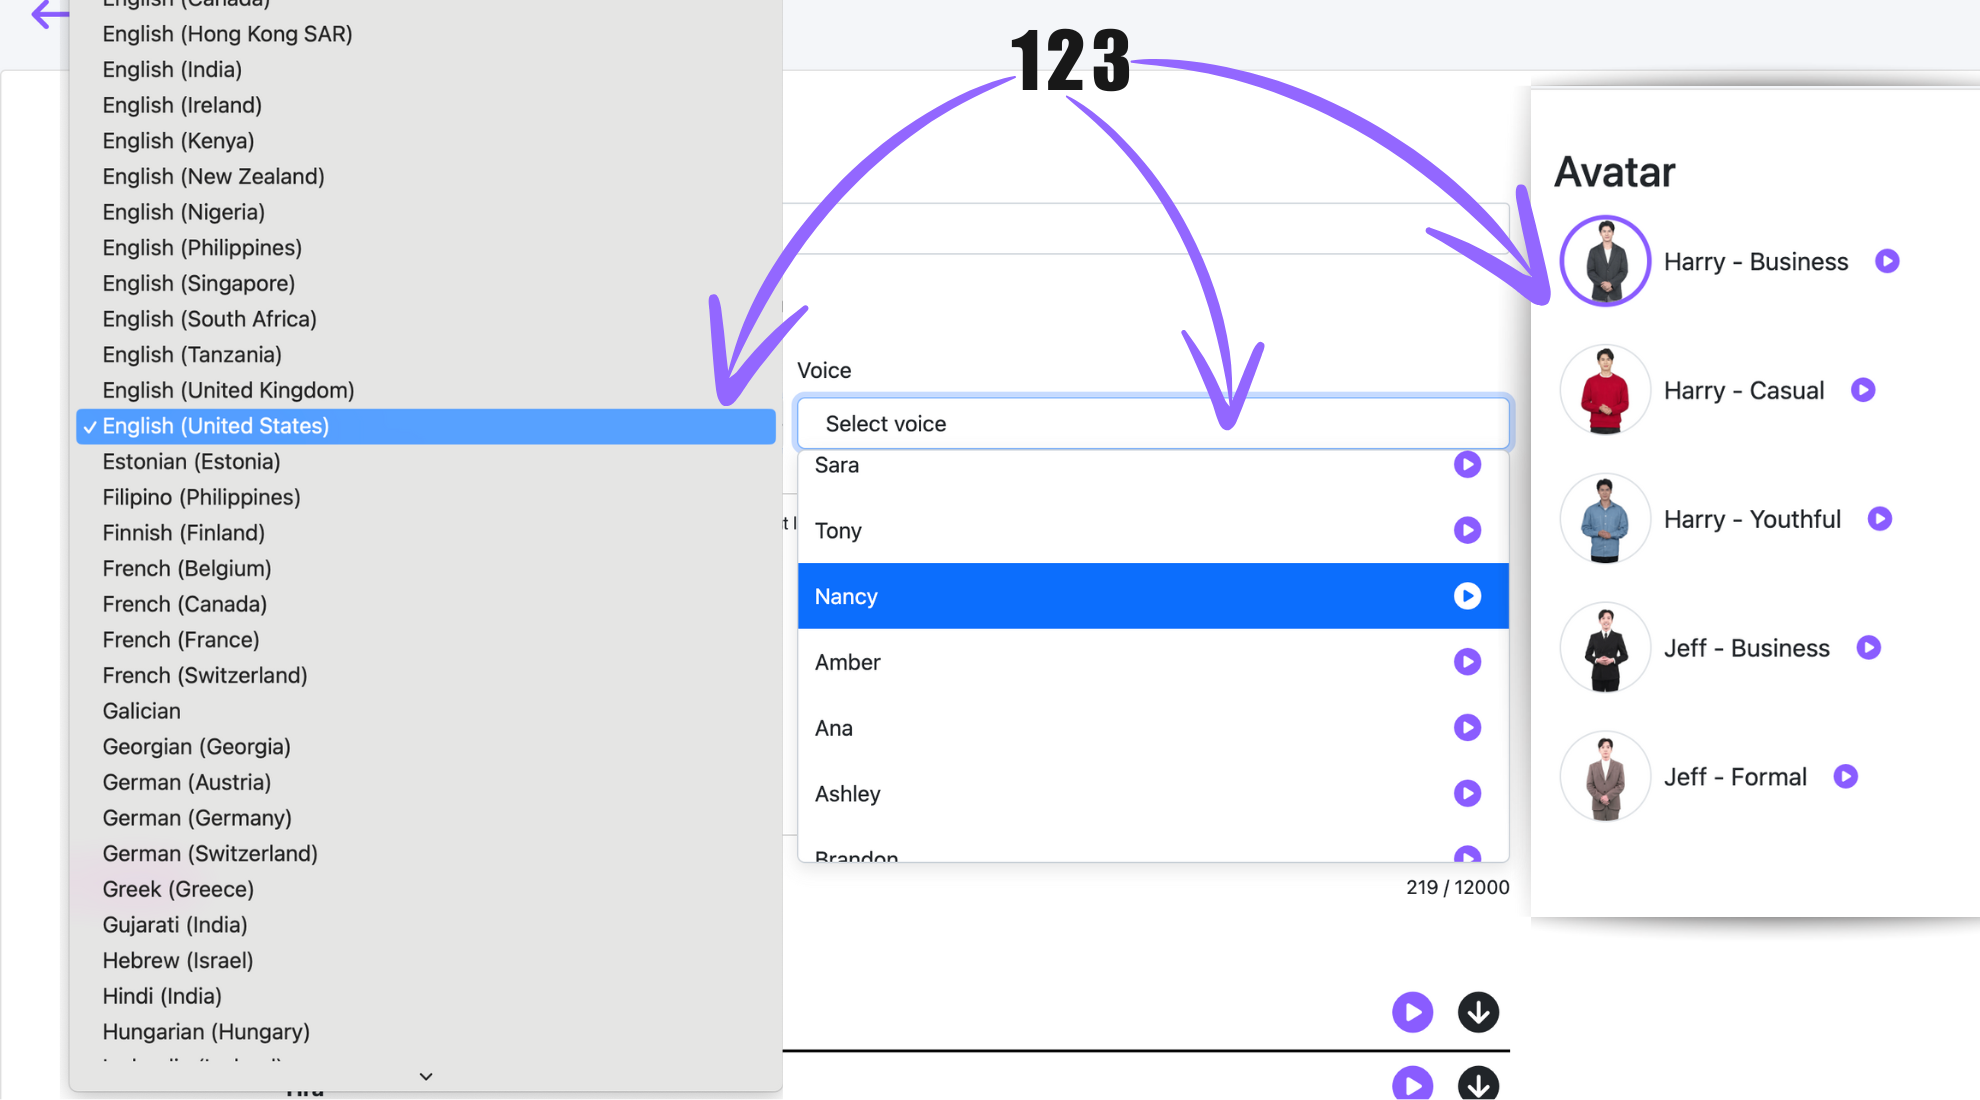The image size is (1980, 1100).
Task: Play preview for Harry - Business avatar
Action: (x=1888, y=260)
